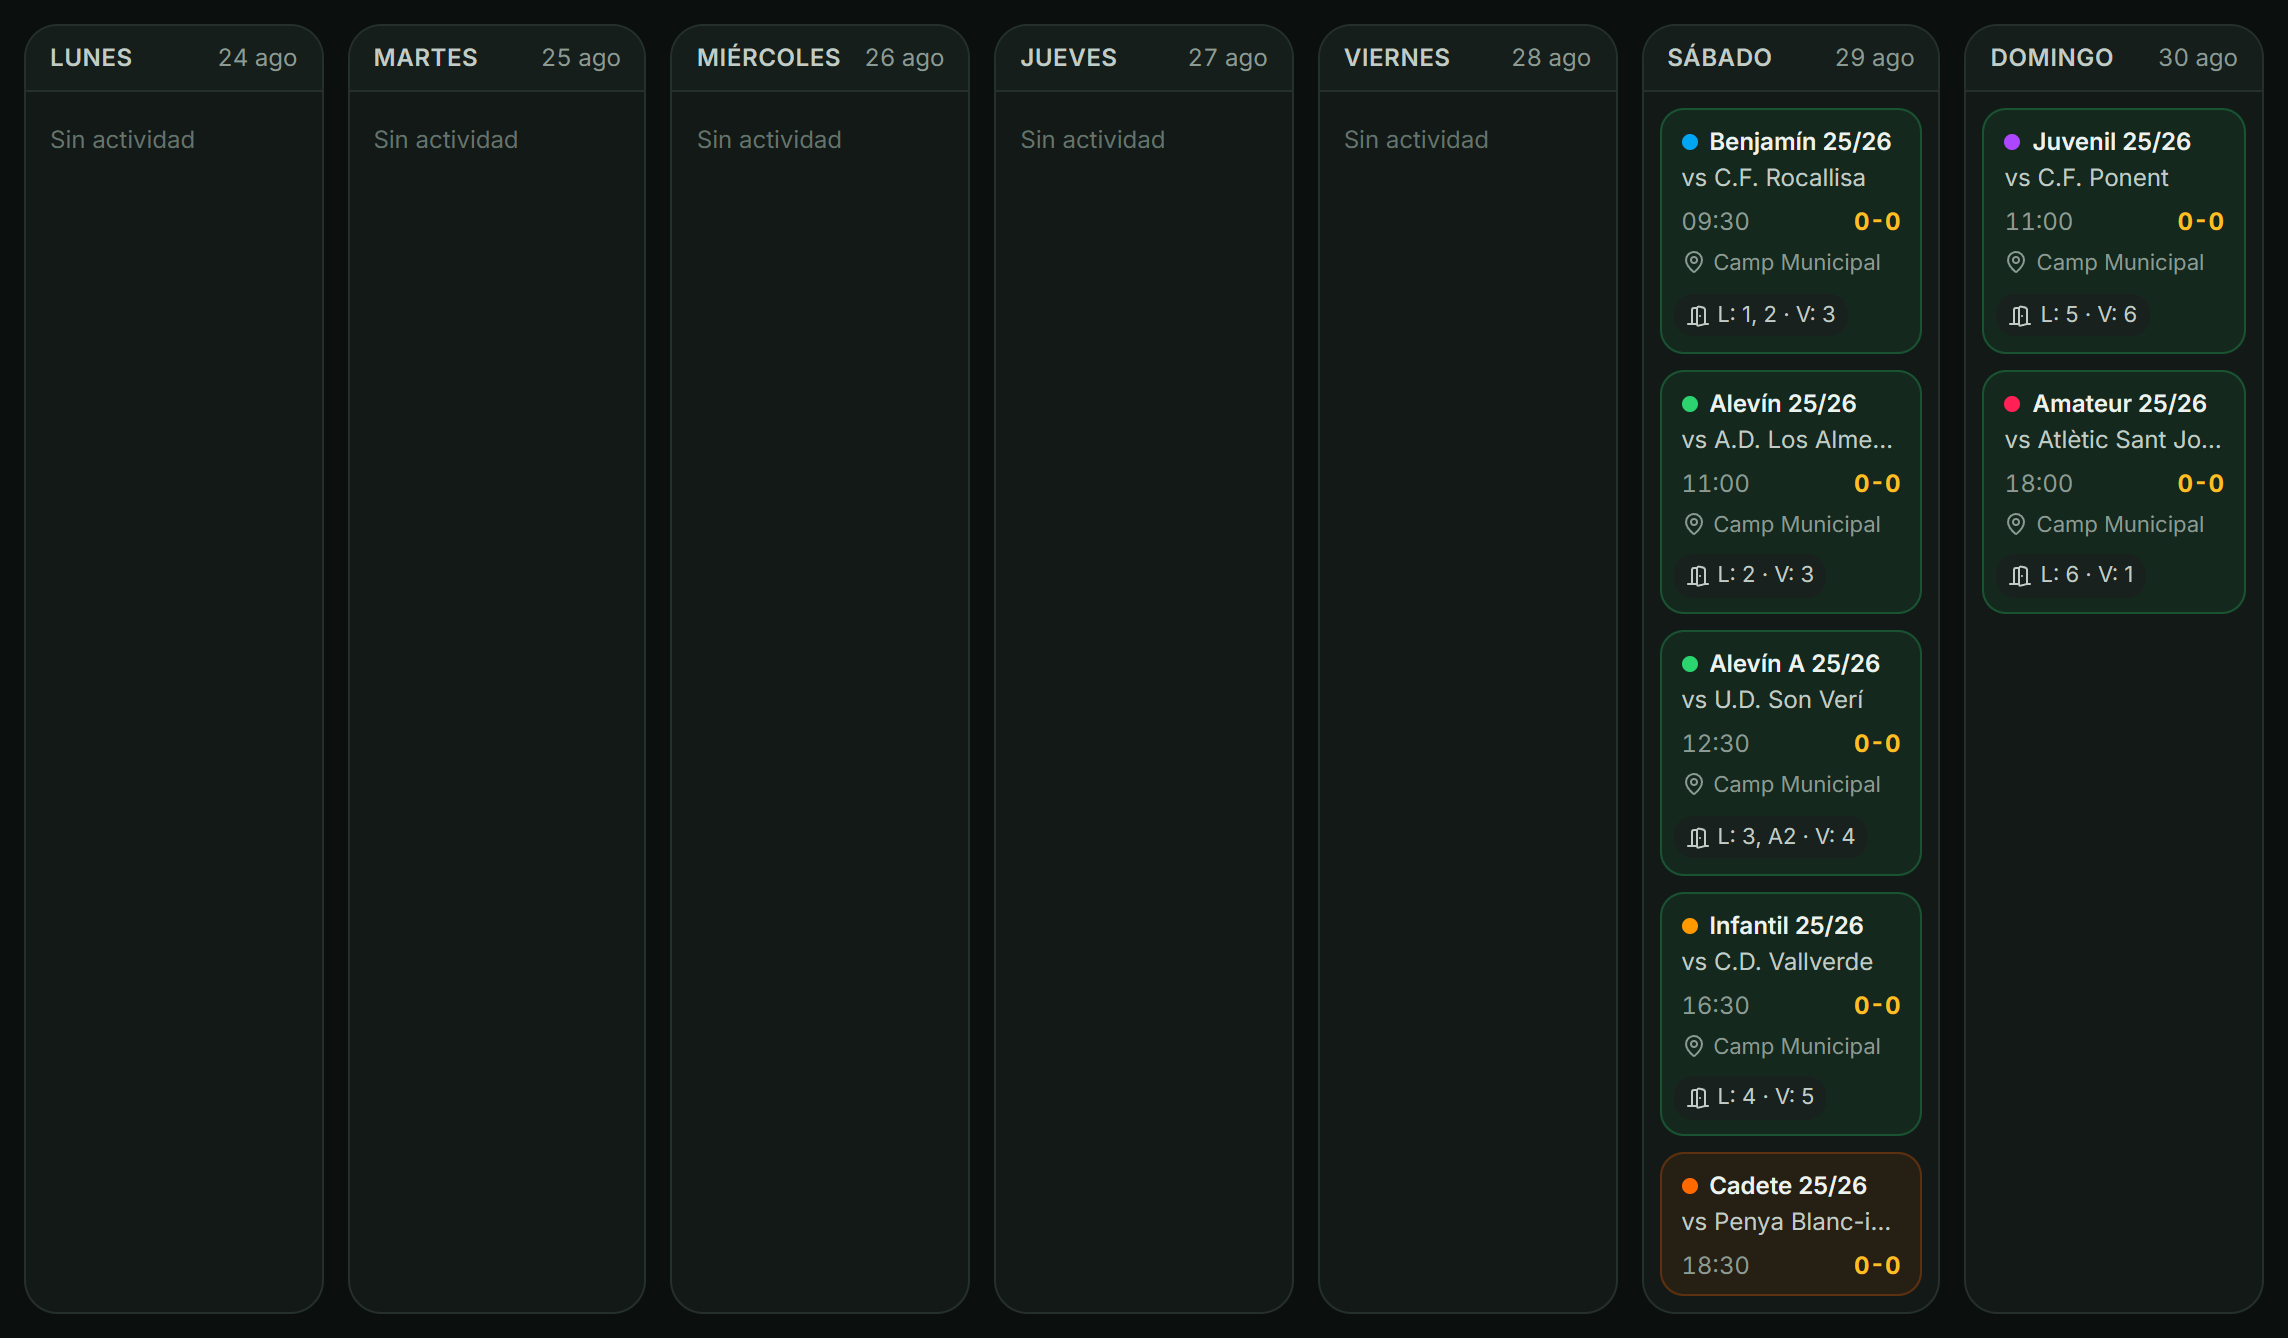This screenshot has width=2288, height=1338.
Task: Open the Alevín A 25/26 match title
Action: [1794, 664]
